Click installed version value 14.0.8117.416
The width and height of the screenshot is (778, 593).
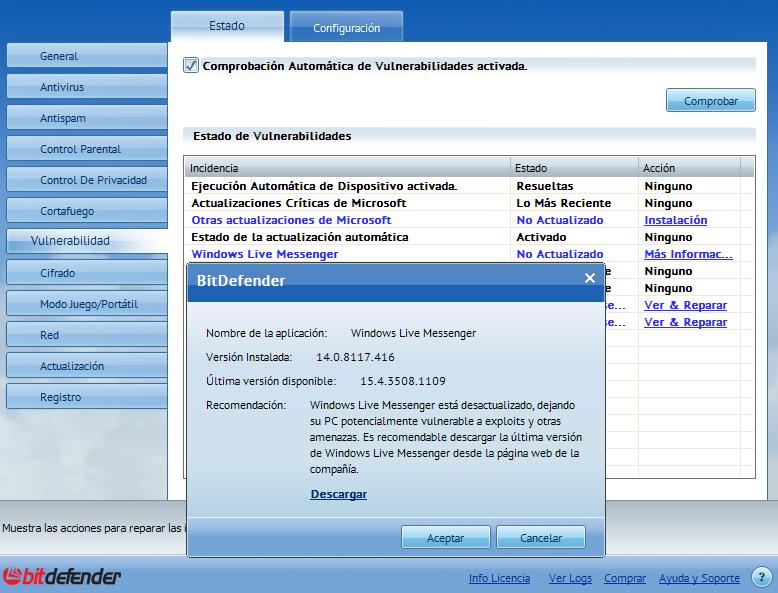pyautogui.click(x=355, y=357)
